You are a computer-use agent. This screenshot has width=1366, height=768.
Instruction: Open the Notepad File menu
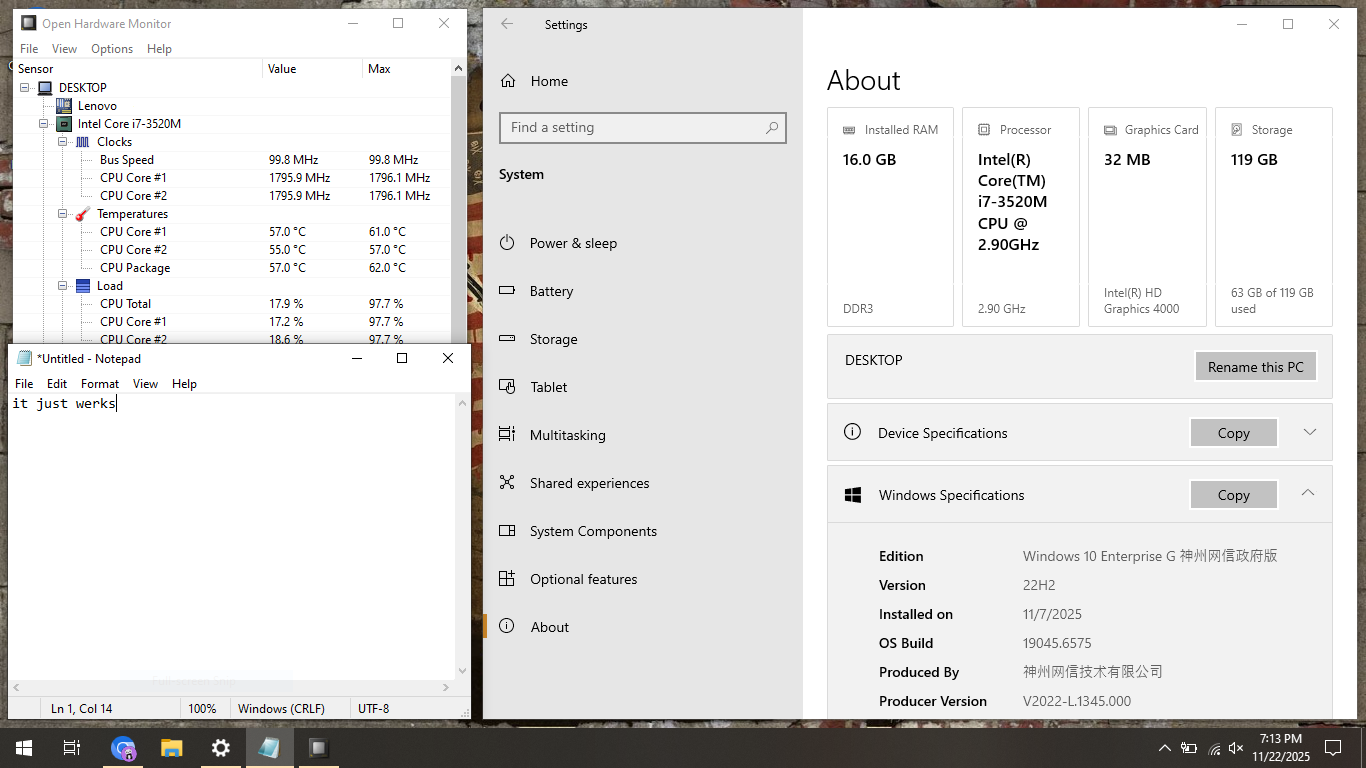pos(24,384)
